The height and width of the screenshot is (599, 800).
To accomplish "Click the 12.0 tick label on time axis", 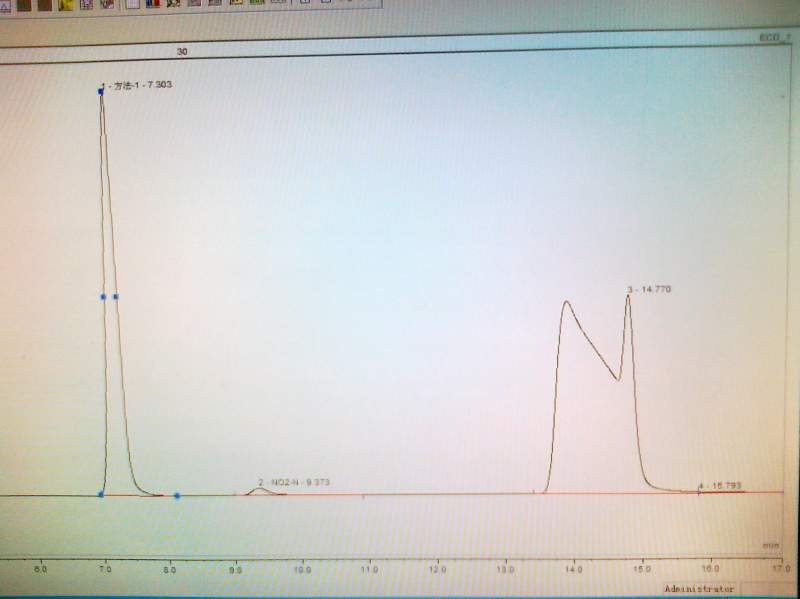I will coord(438,568).
